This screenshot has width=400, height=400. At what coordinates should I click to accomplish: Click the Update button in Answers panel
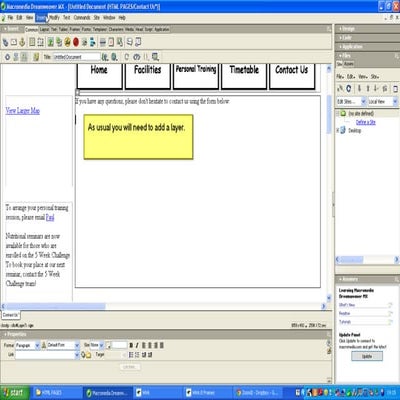367,356
